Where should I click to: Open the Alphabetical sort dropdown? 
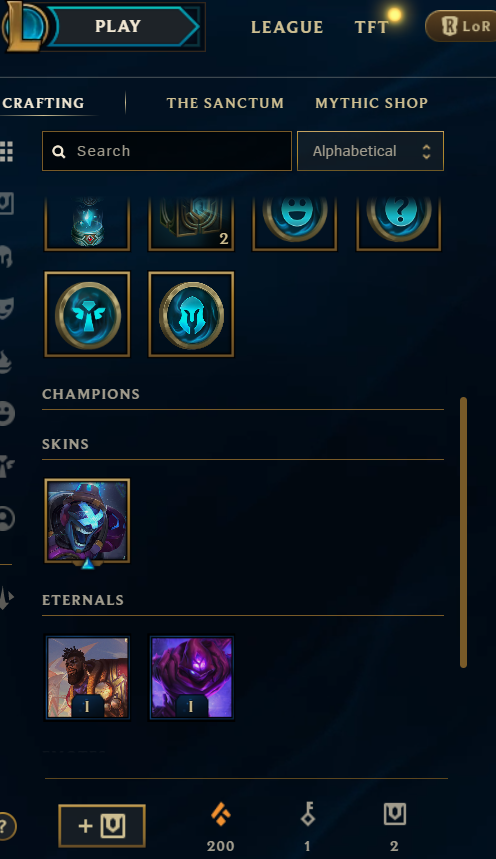coord(370,151)
